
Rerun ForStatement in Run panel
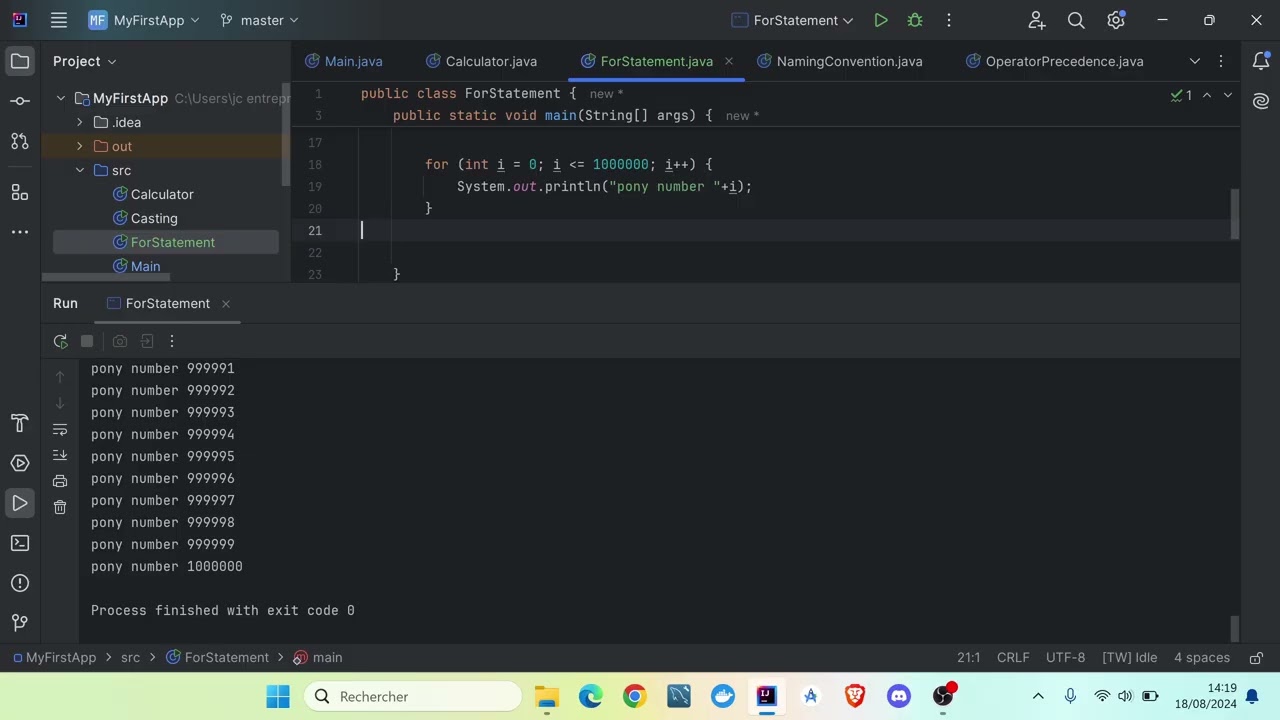coord(60,341)
